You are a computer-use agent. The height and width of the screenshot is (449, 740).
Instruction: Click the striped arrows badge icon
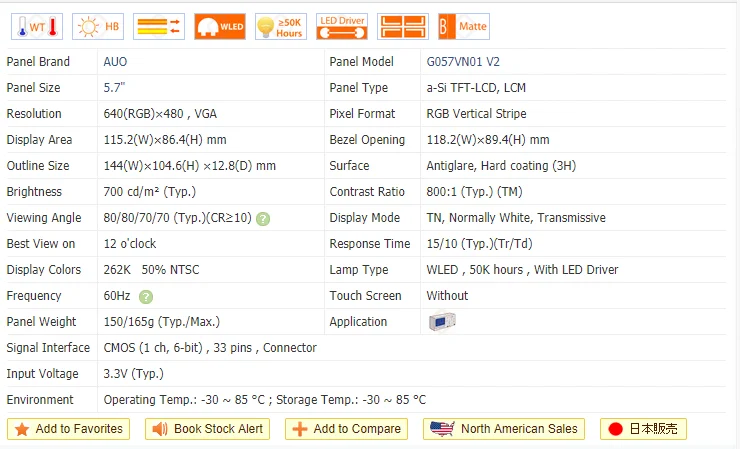tap(159, 26)
